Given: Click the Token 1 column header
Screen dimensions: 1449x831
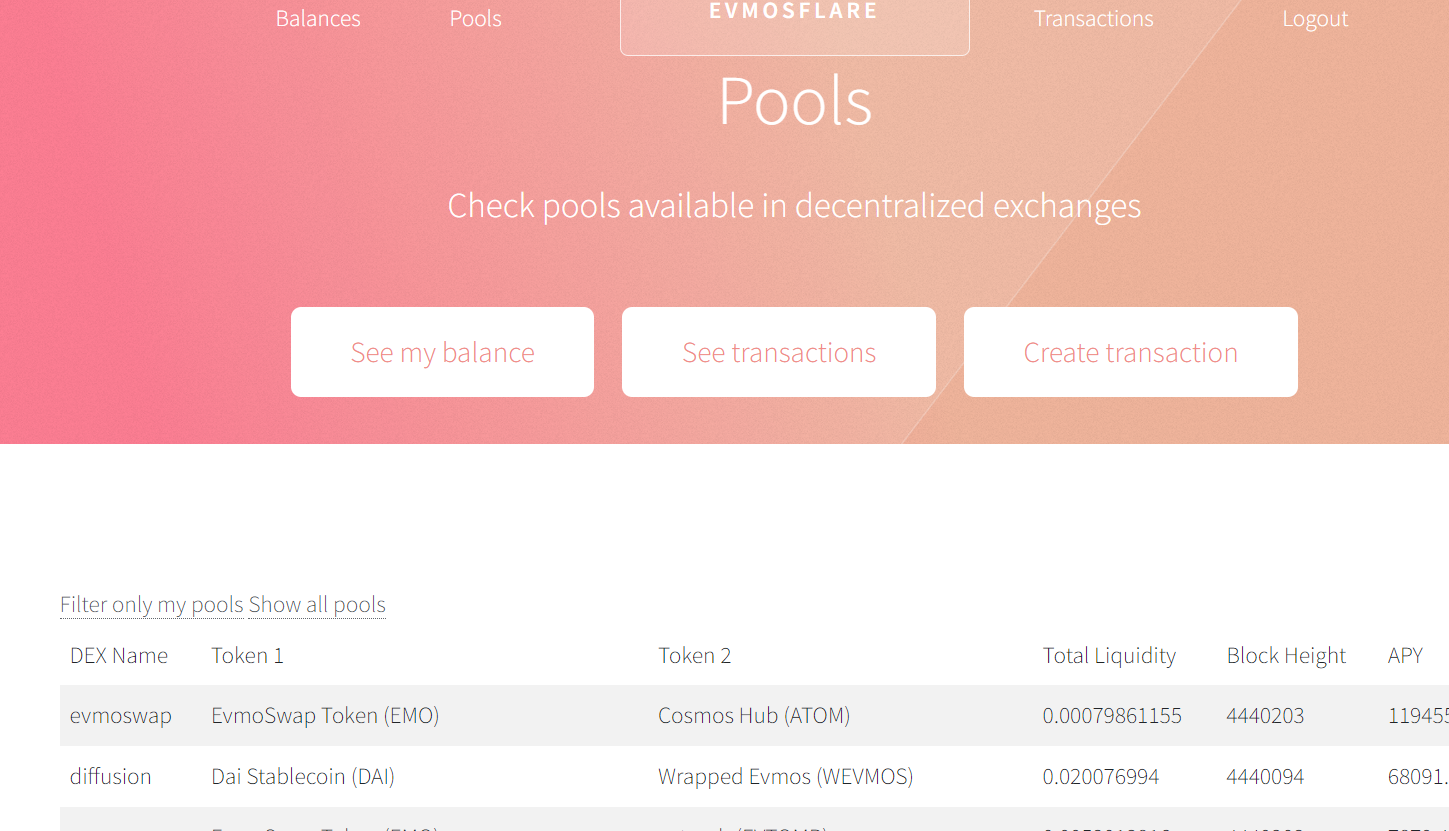Looking at the screenshot, I should [x=248, y=656].
